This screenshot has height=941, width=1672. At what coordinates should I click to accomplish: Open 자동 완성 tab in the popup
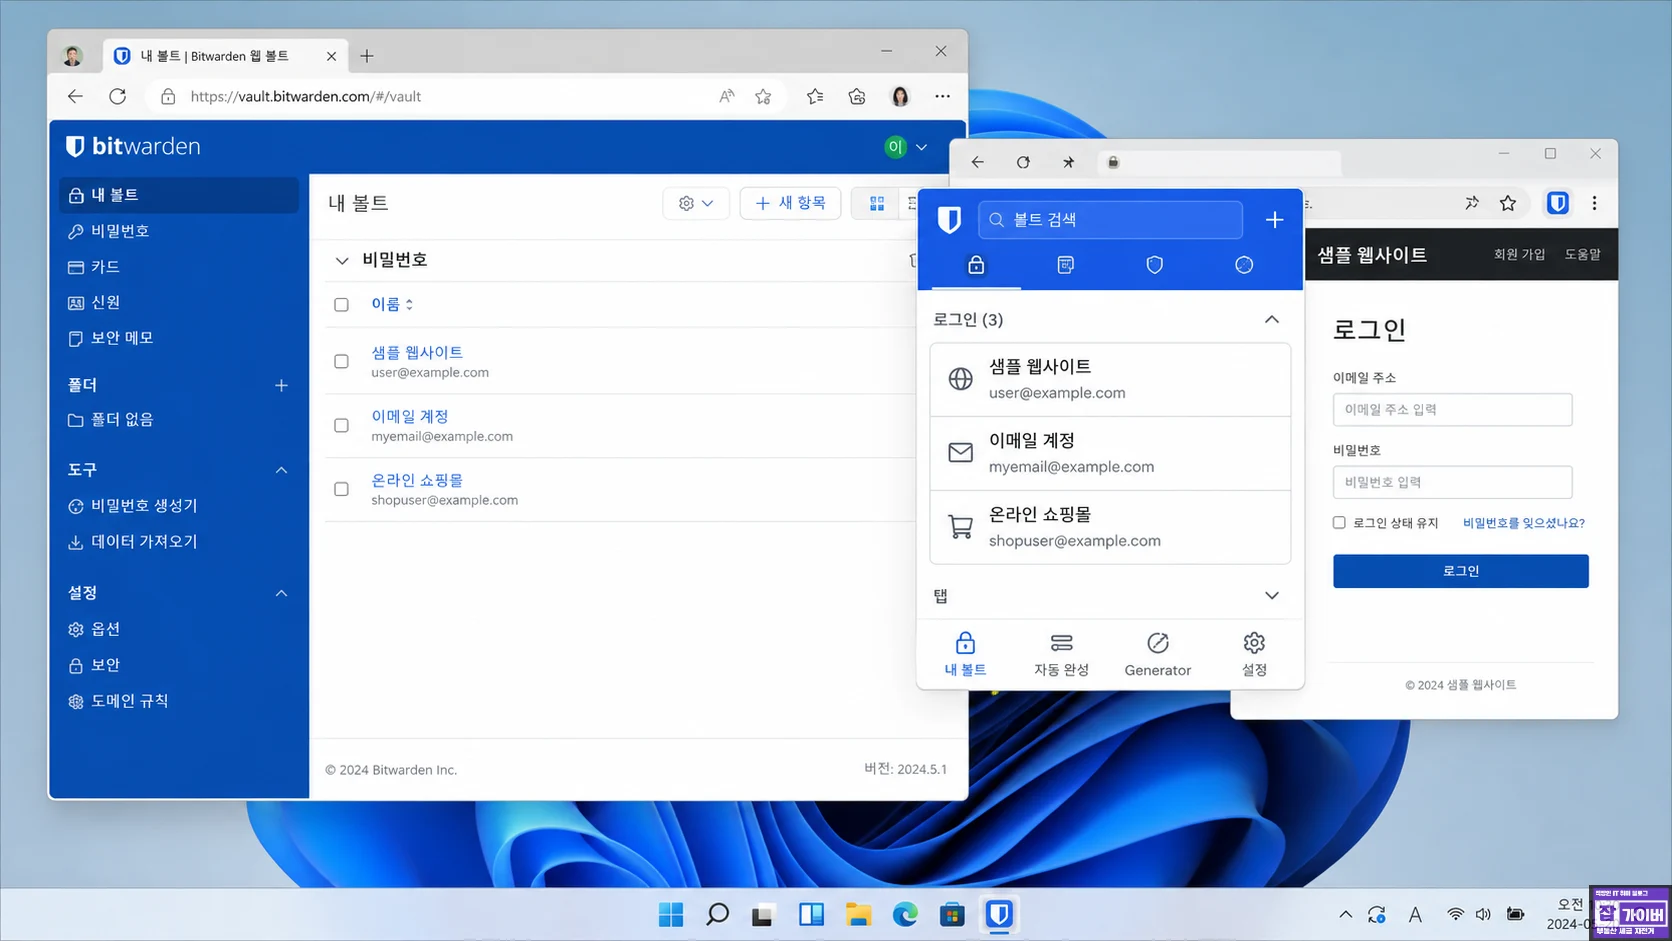[x=1061, y=654]
